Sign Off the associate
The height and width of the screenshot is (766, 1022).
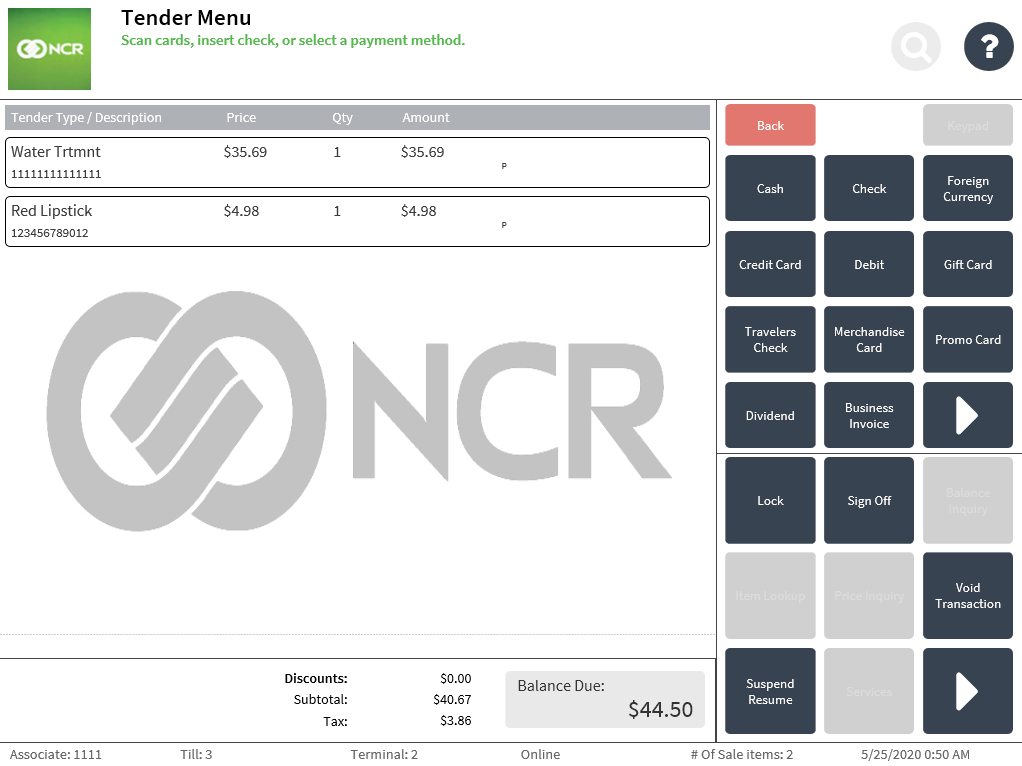coord(869,501)
